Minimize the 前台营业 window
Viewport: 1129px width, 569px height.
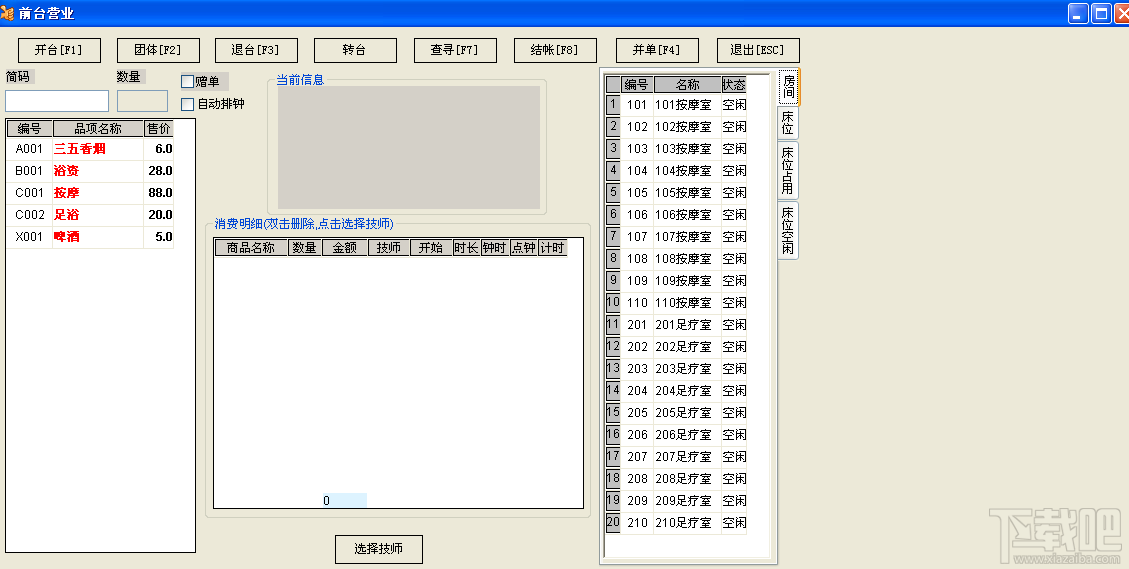click(x=1078, y=14)
